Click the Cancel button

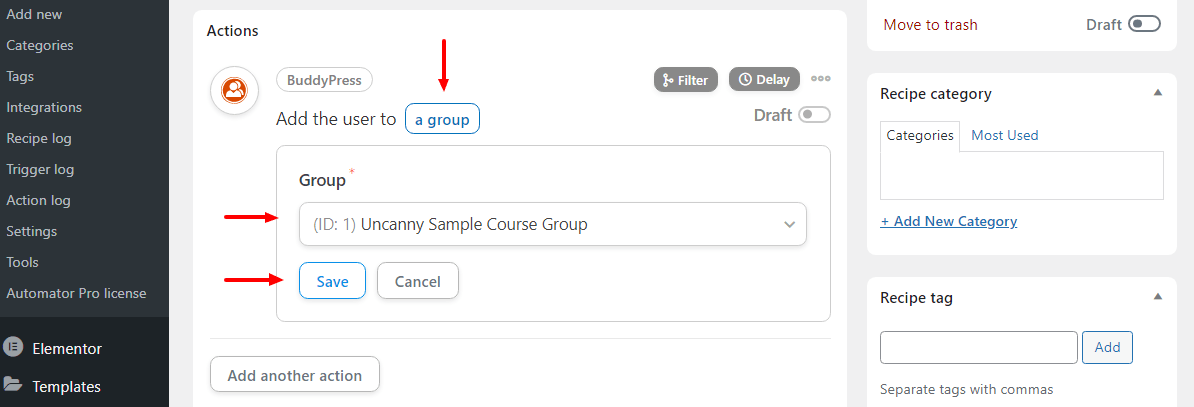(417, 280)
